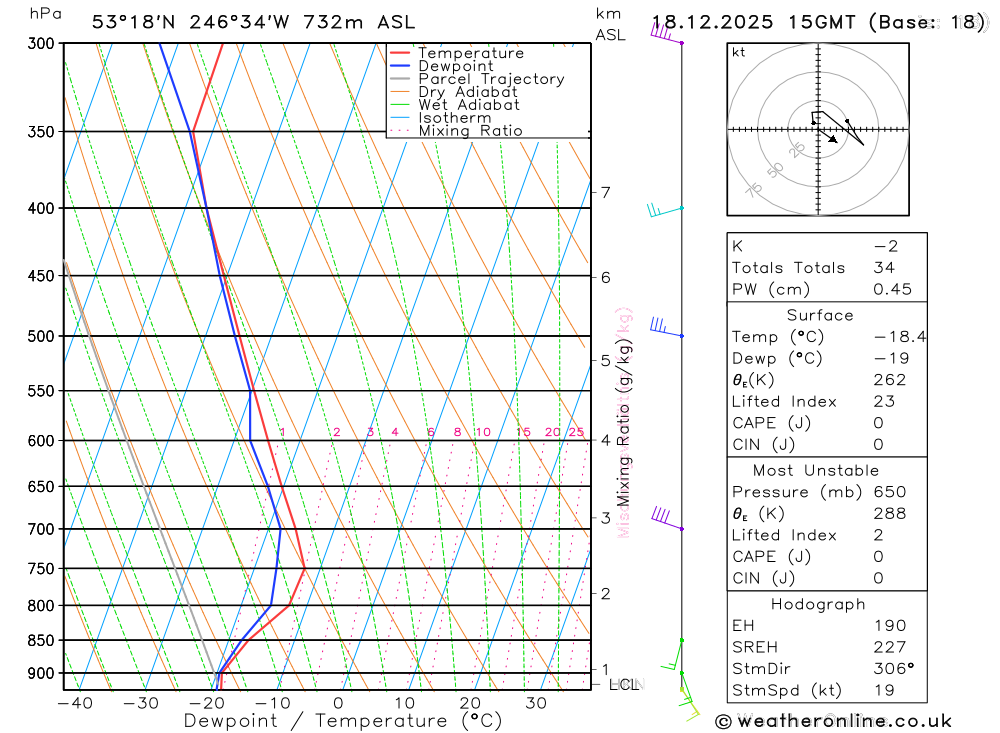Click the red temperature line swatch in legend
The image size is (1000, 733).
(400, 52)
